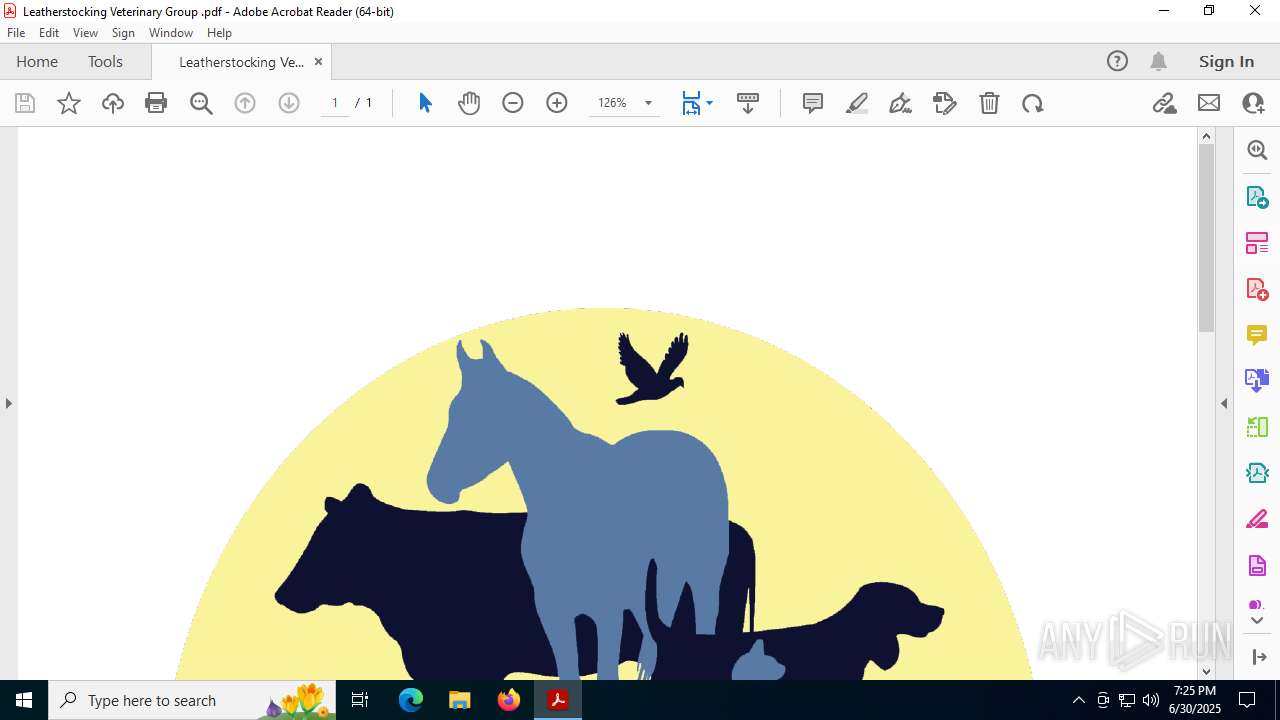The height and width of the screenshot is (720, 1280).
Task: Rotate the page with the rotate icon
Action: [x=1033, y=103]
